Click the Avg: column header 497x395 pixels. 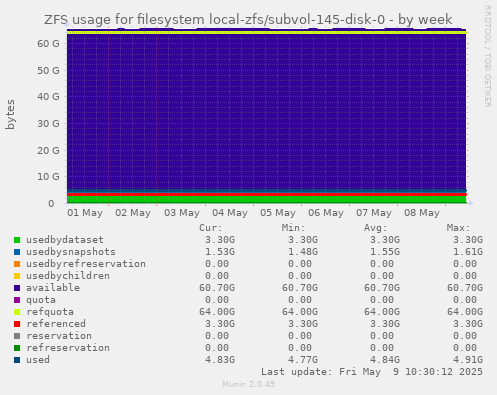tap(376, 228)
